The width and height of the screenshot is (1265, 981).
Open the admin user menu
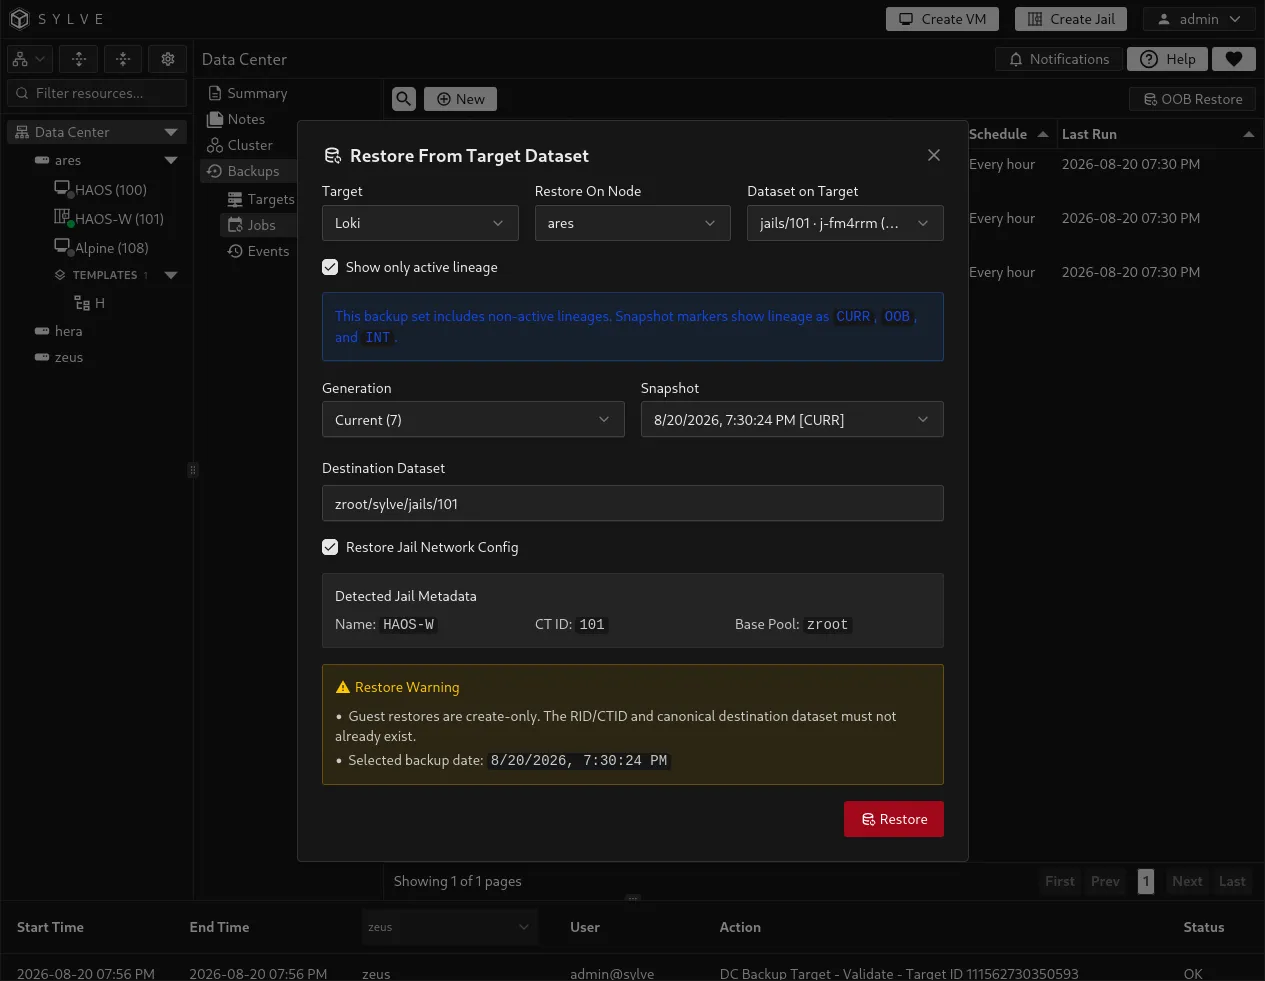tap(1199, 19)
